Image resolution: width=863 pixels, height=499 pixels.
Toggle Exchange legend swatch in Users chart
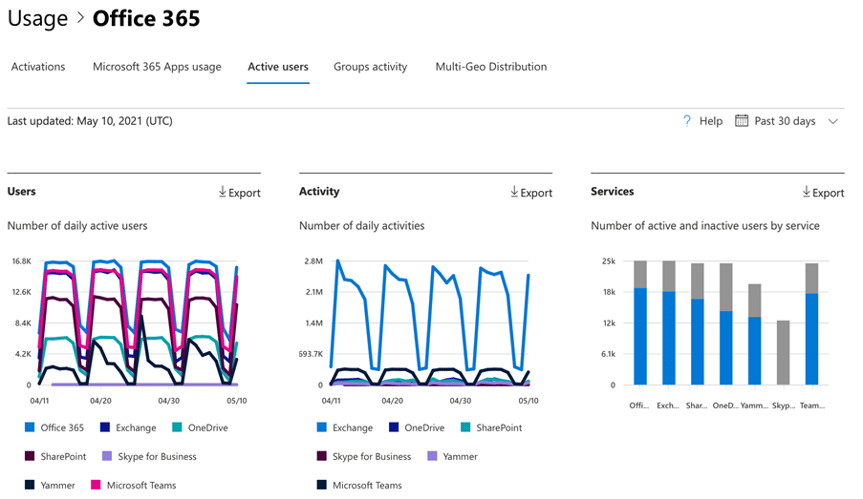105,427
